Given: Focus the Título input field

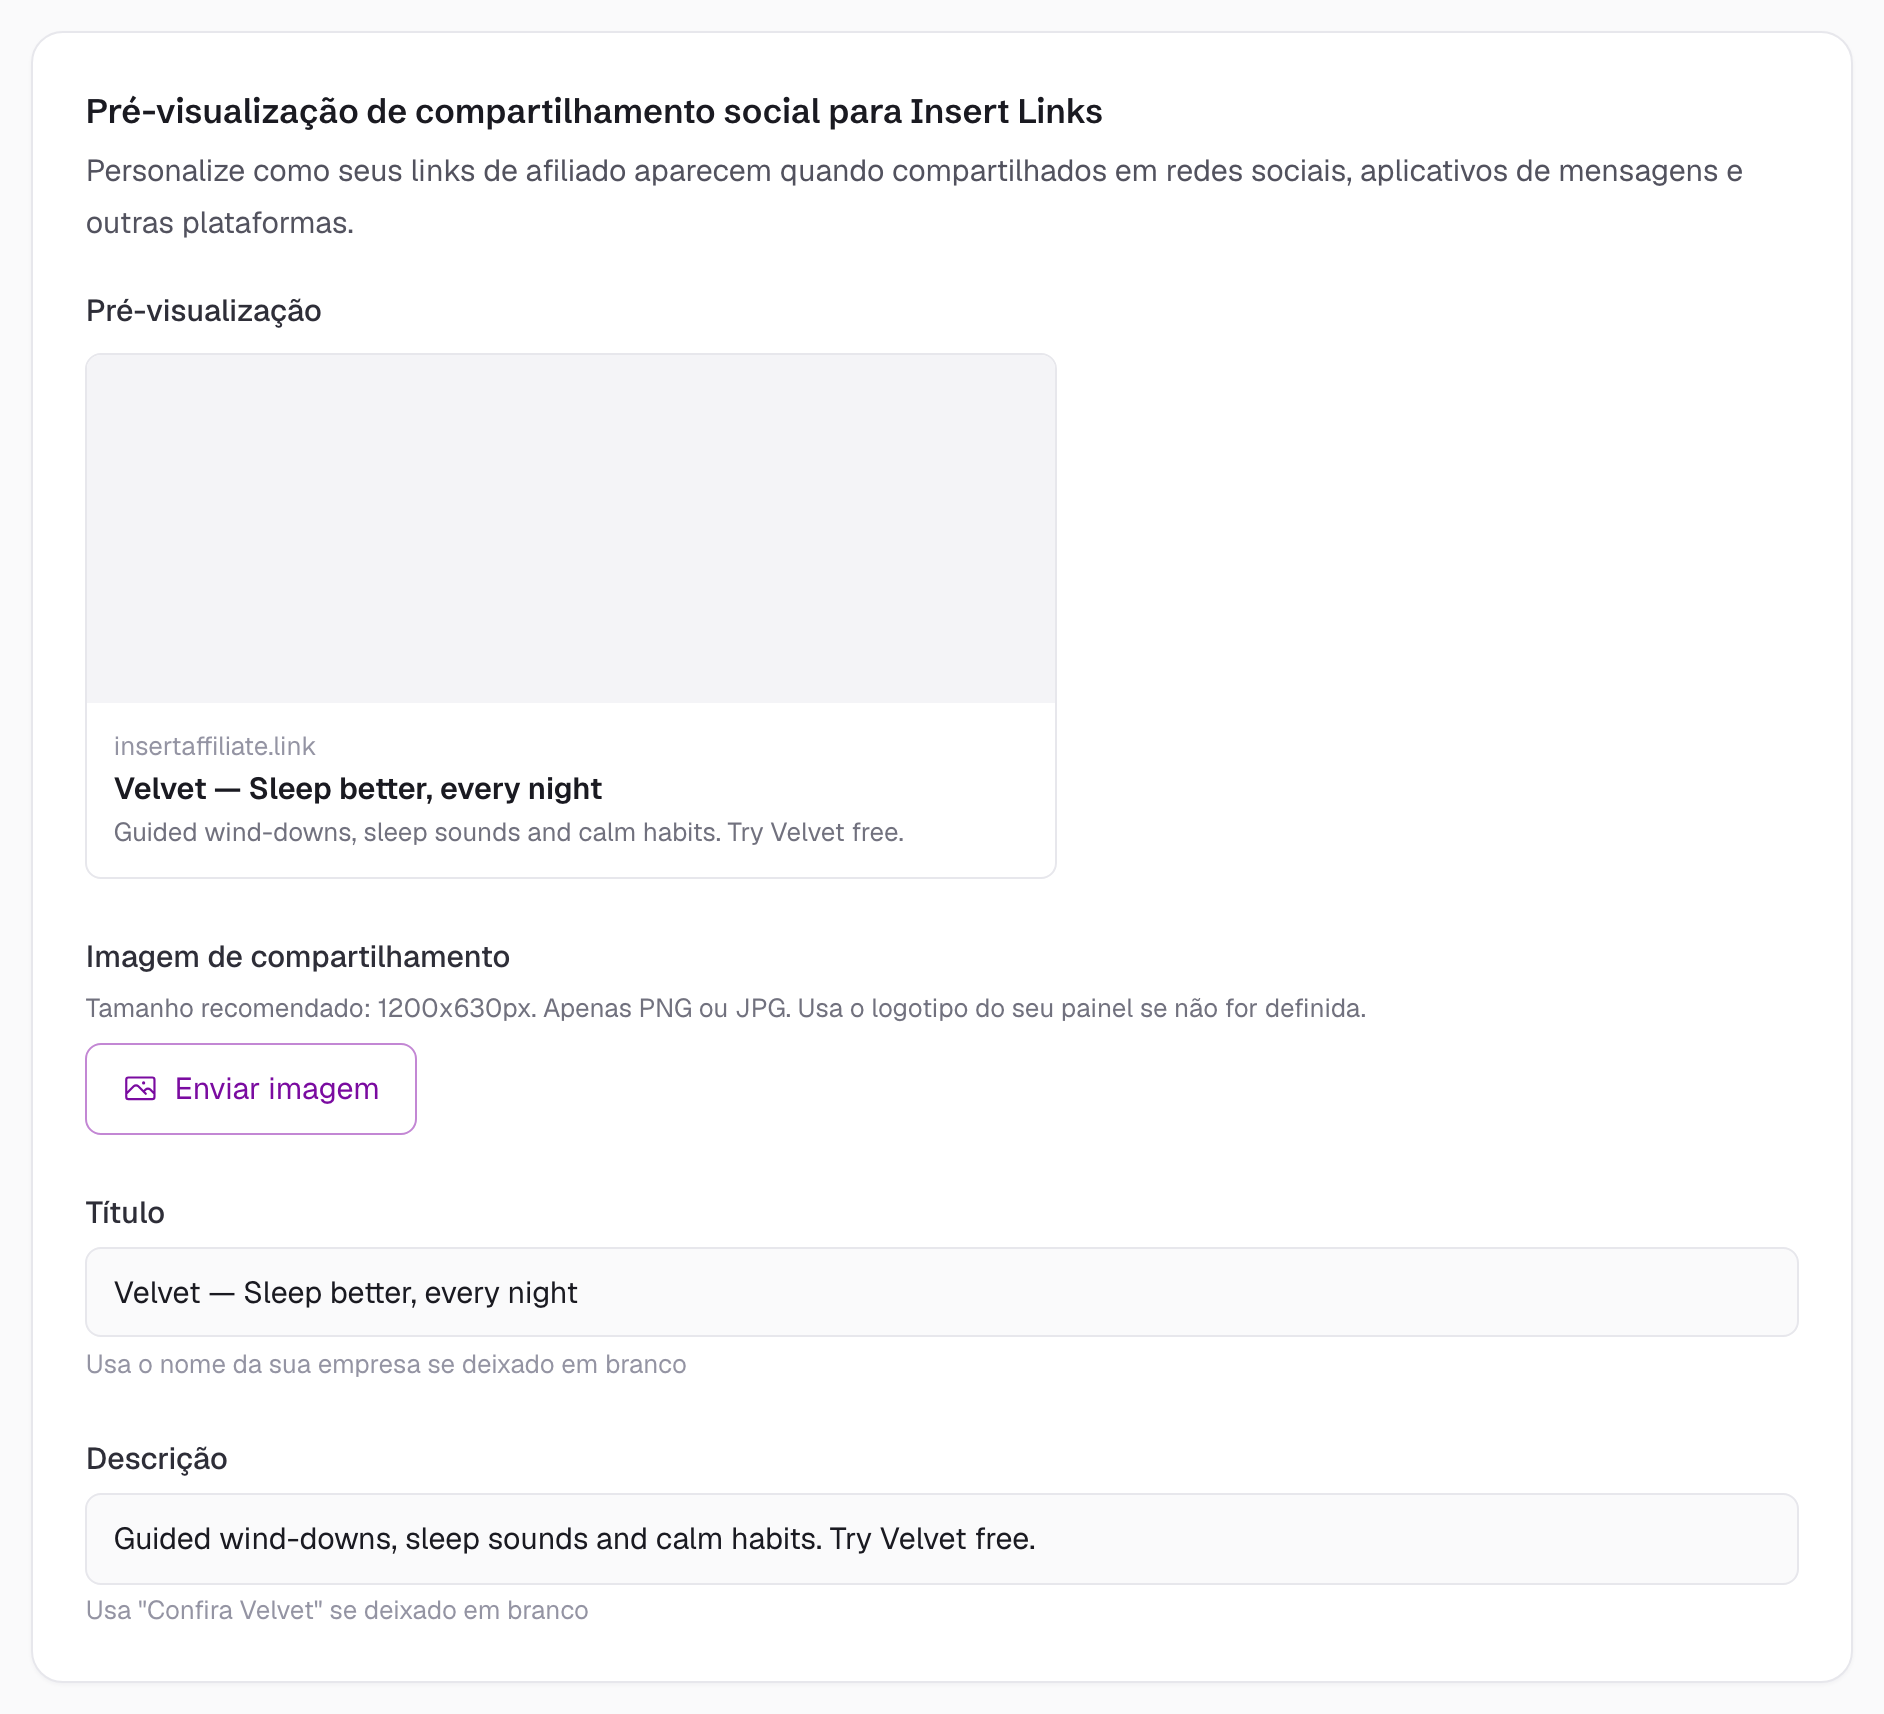Looking at the screenshot, I should point(942,1292).
